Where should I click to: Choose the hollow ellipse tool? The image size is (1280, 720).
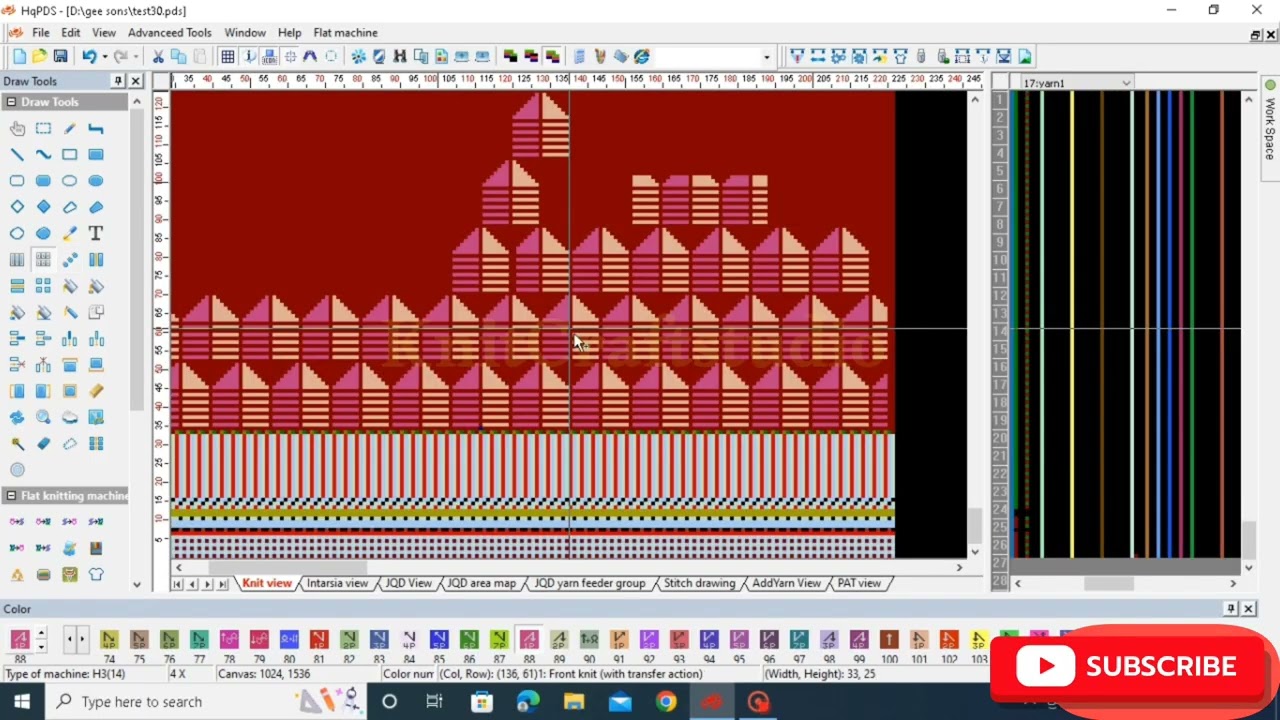click(x=69, y=181)
